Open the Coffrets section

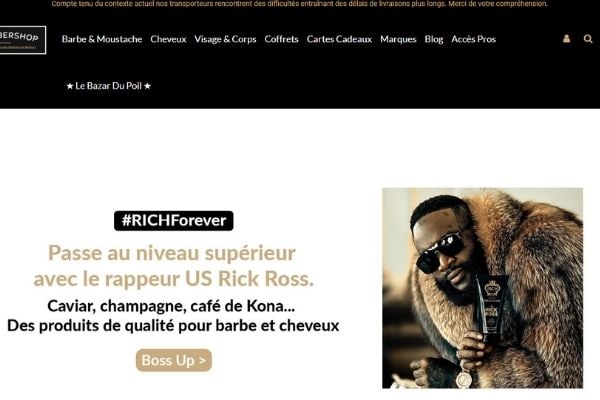pyautogui.click(x=281, y=39)
